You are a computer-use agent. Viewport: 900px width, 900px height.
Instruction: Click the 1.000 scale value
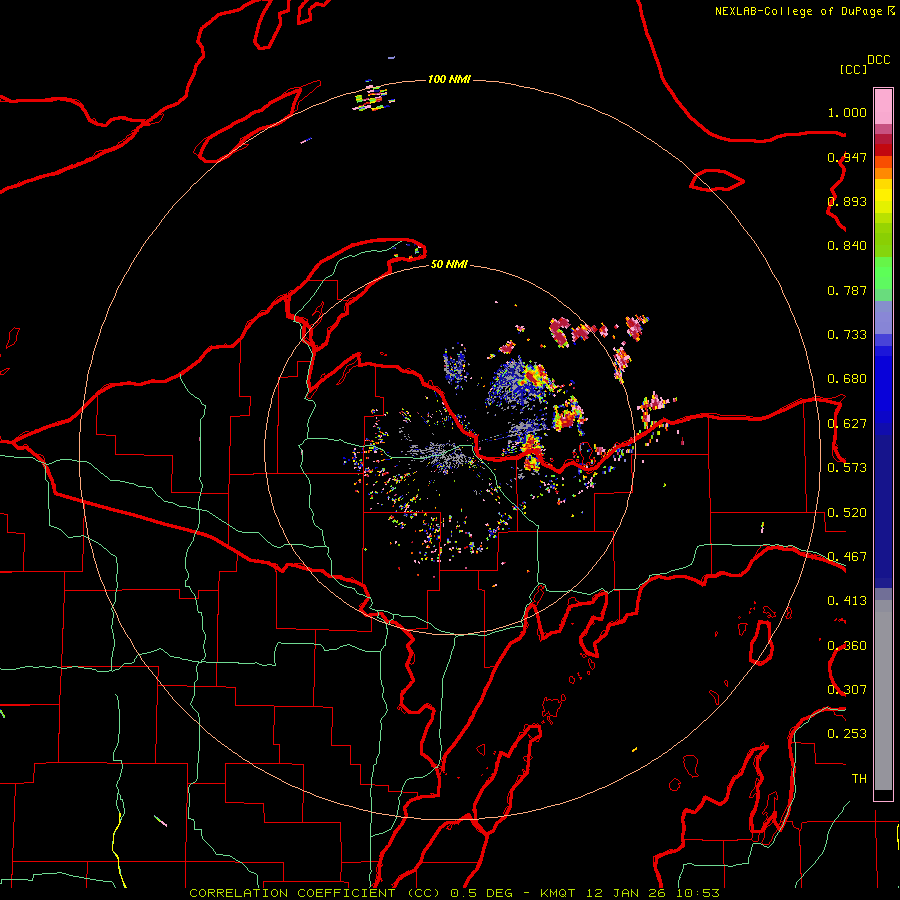(847, 112)
